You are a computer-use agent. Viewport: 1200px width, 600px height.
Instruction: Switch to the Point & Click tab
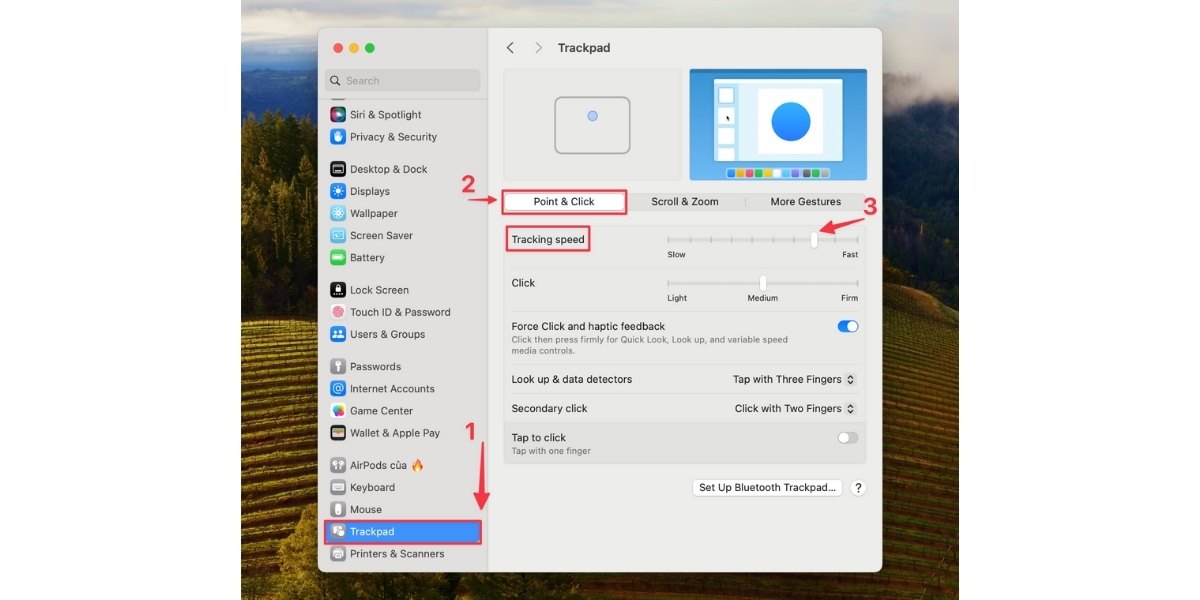pyautogui.click(x=564, y=202)
